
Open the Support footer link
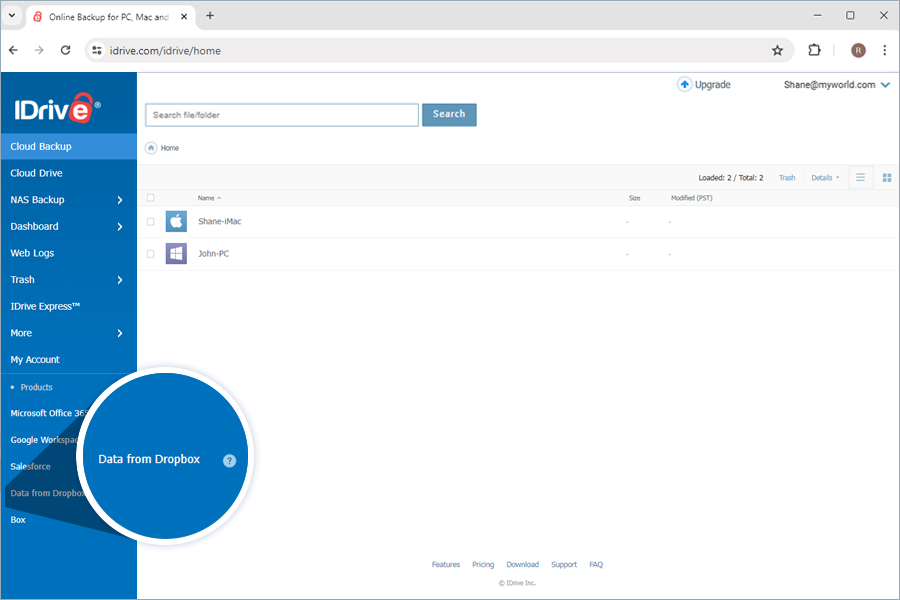(564, 564)
